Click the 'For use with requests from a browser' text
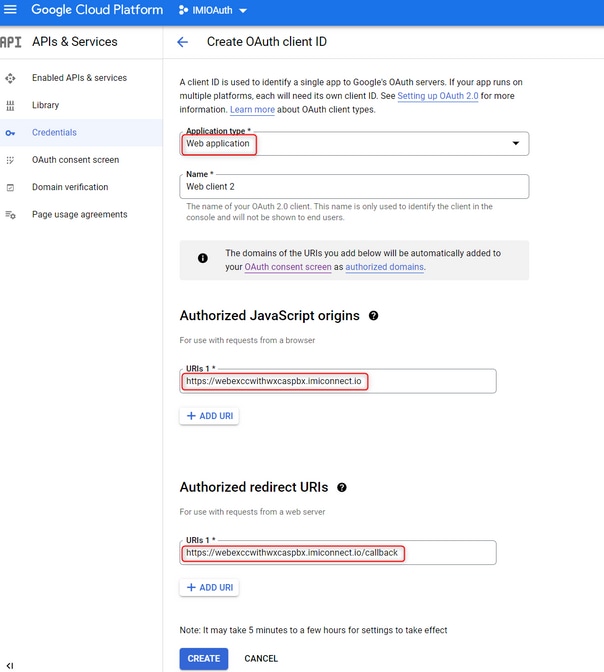 [247, 340]
